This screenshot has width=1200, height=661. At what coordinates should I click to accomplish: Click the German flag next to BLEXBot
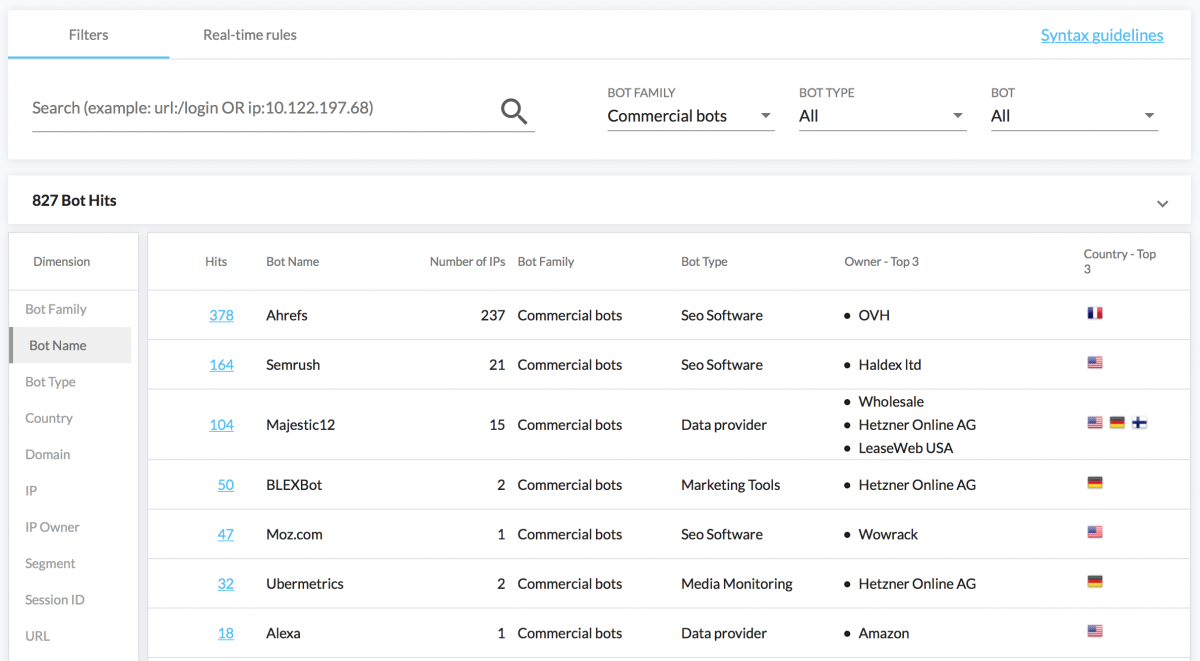click(1095, 482)
